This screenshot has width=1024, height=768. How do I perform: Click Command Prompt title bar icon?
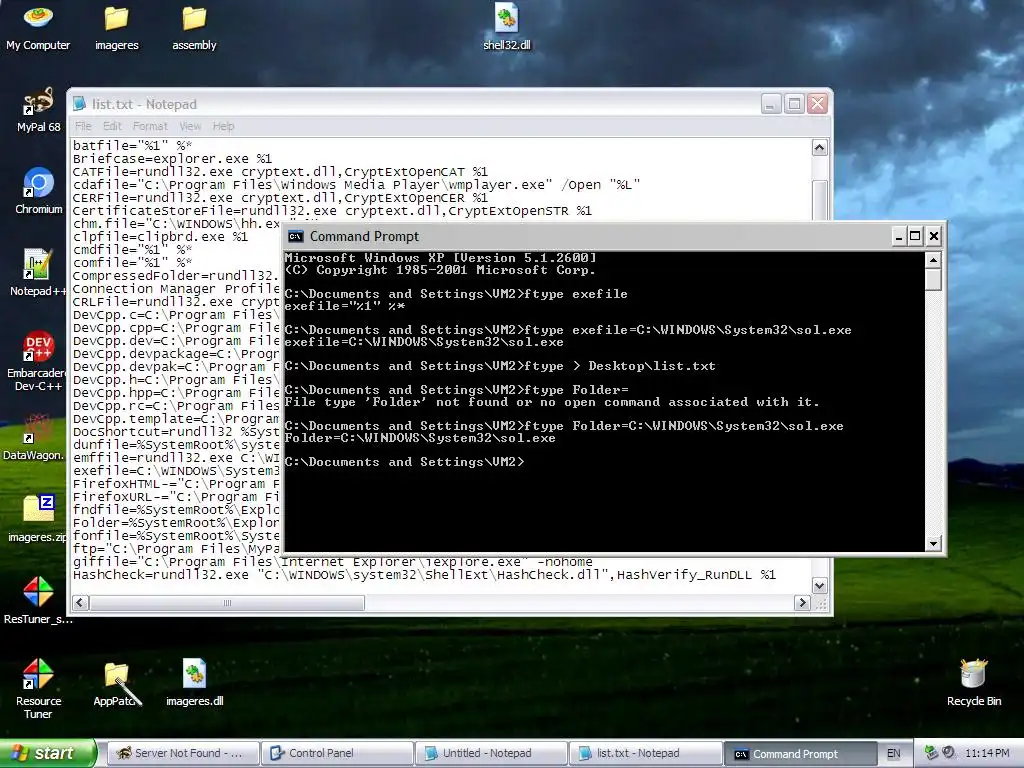(x=295, y=236)
